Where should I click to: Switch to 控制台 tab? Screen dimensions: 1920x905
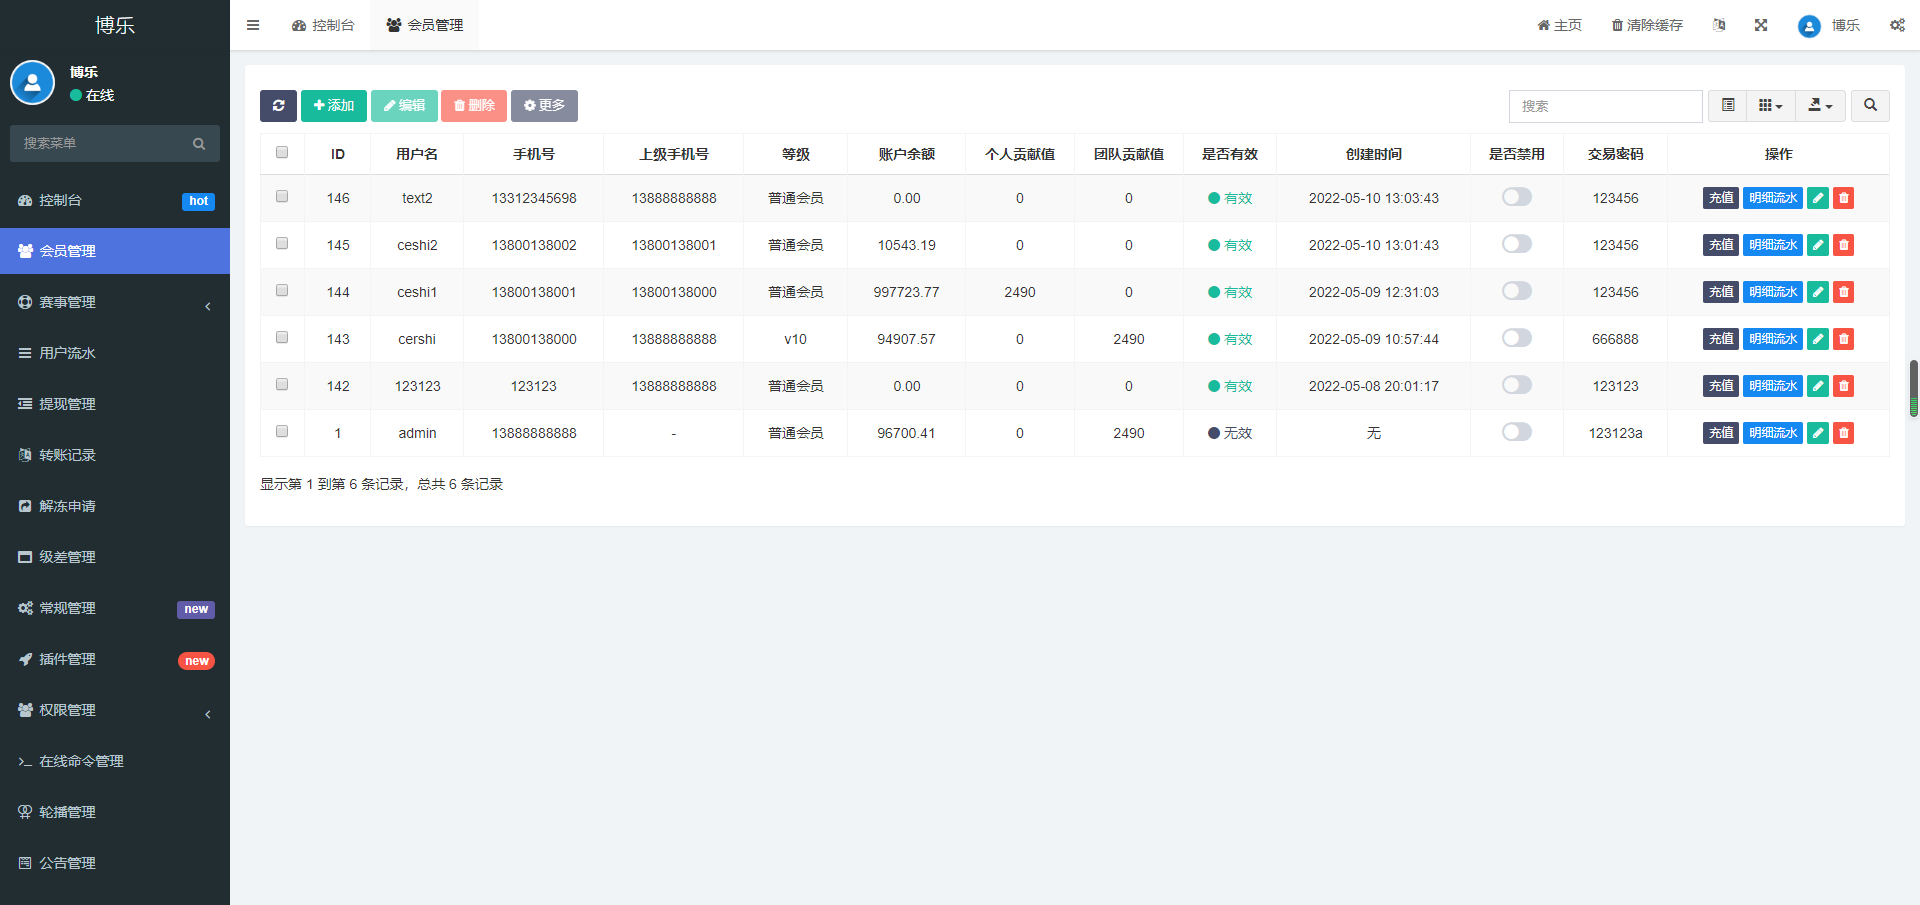coord(323,25)
